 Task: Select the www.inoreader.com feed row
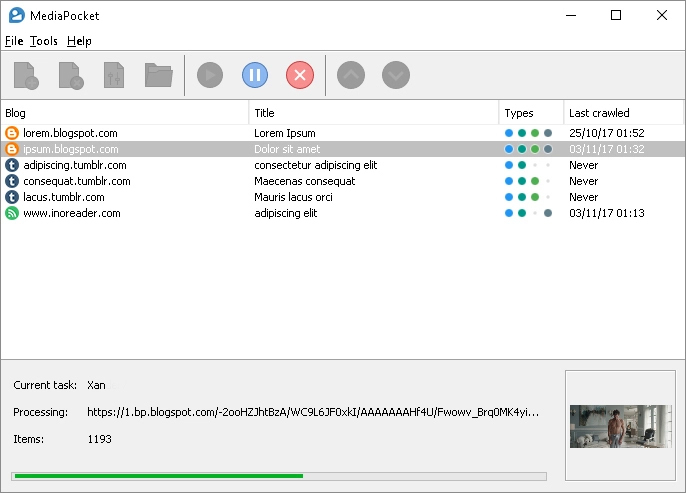point(71,213)
